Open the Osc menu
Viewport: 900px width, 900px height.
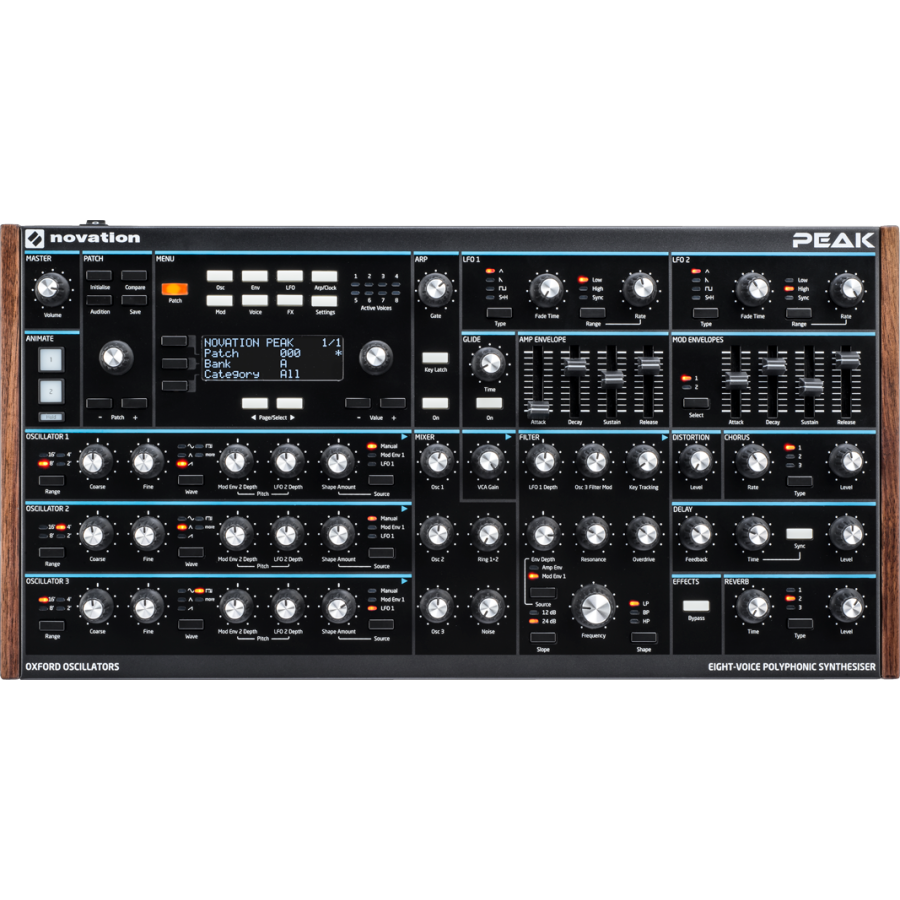220,276
